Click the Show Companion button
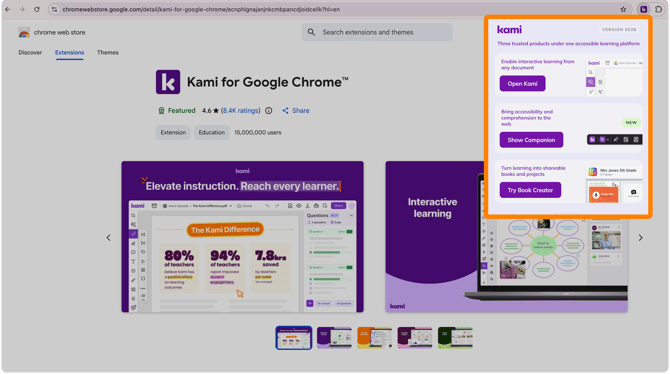The image size is (670, 374). pos(531,140)
